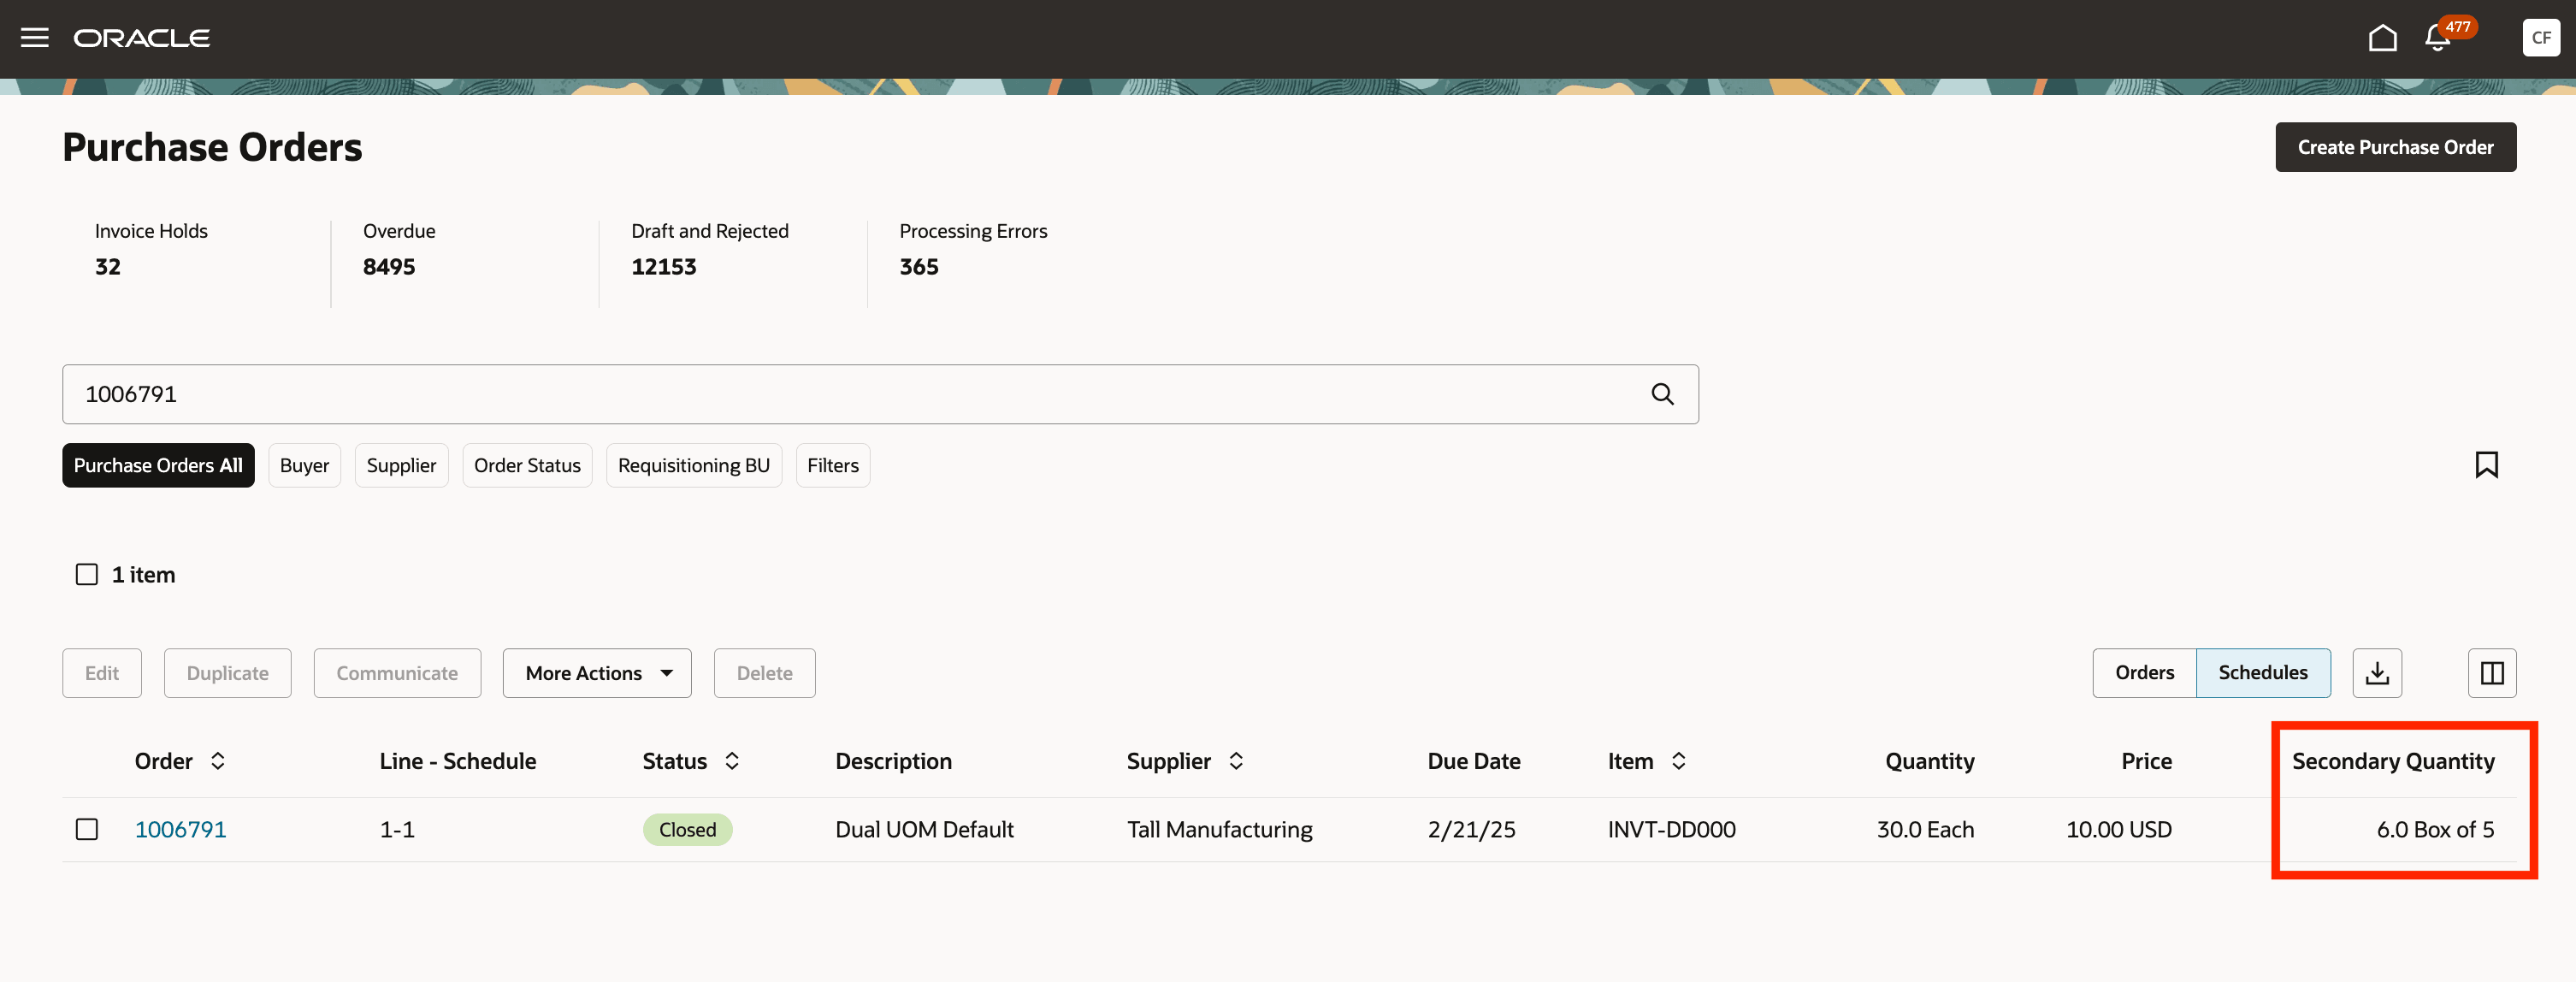
Task: Select the row checkbox for order 1006791
Action: click(x=87, y=829)
